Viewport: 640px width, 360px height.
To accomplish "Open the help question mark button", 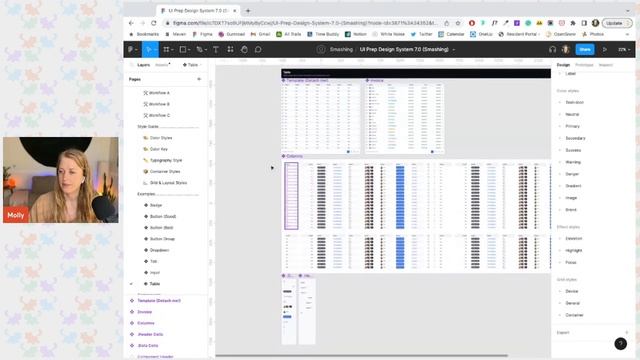I will click(620, 344).
